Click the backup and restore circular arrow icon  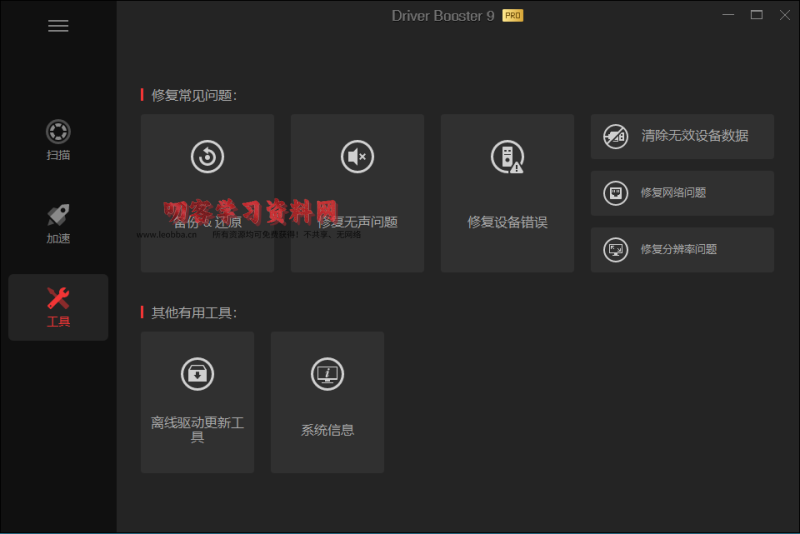(x=207, y=157)
